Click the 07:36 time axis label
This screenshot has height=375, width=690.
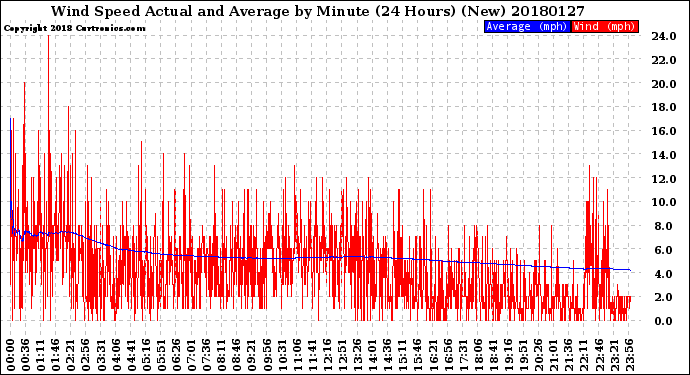(207, 355)
